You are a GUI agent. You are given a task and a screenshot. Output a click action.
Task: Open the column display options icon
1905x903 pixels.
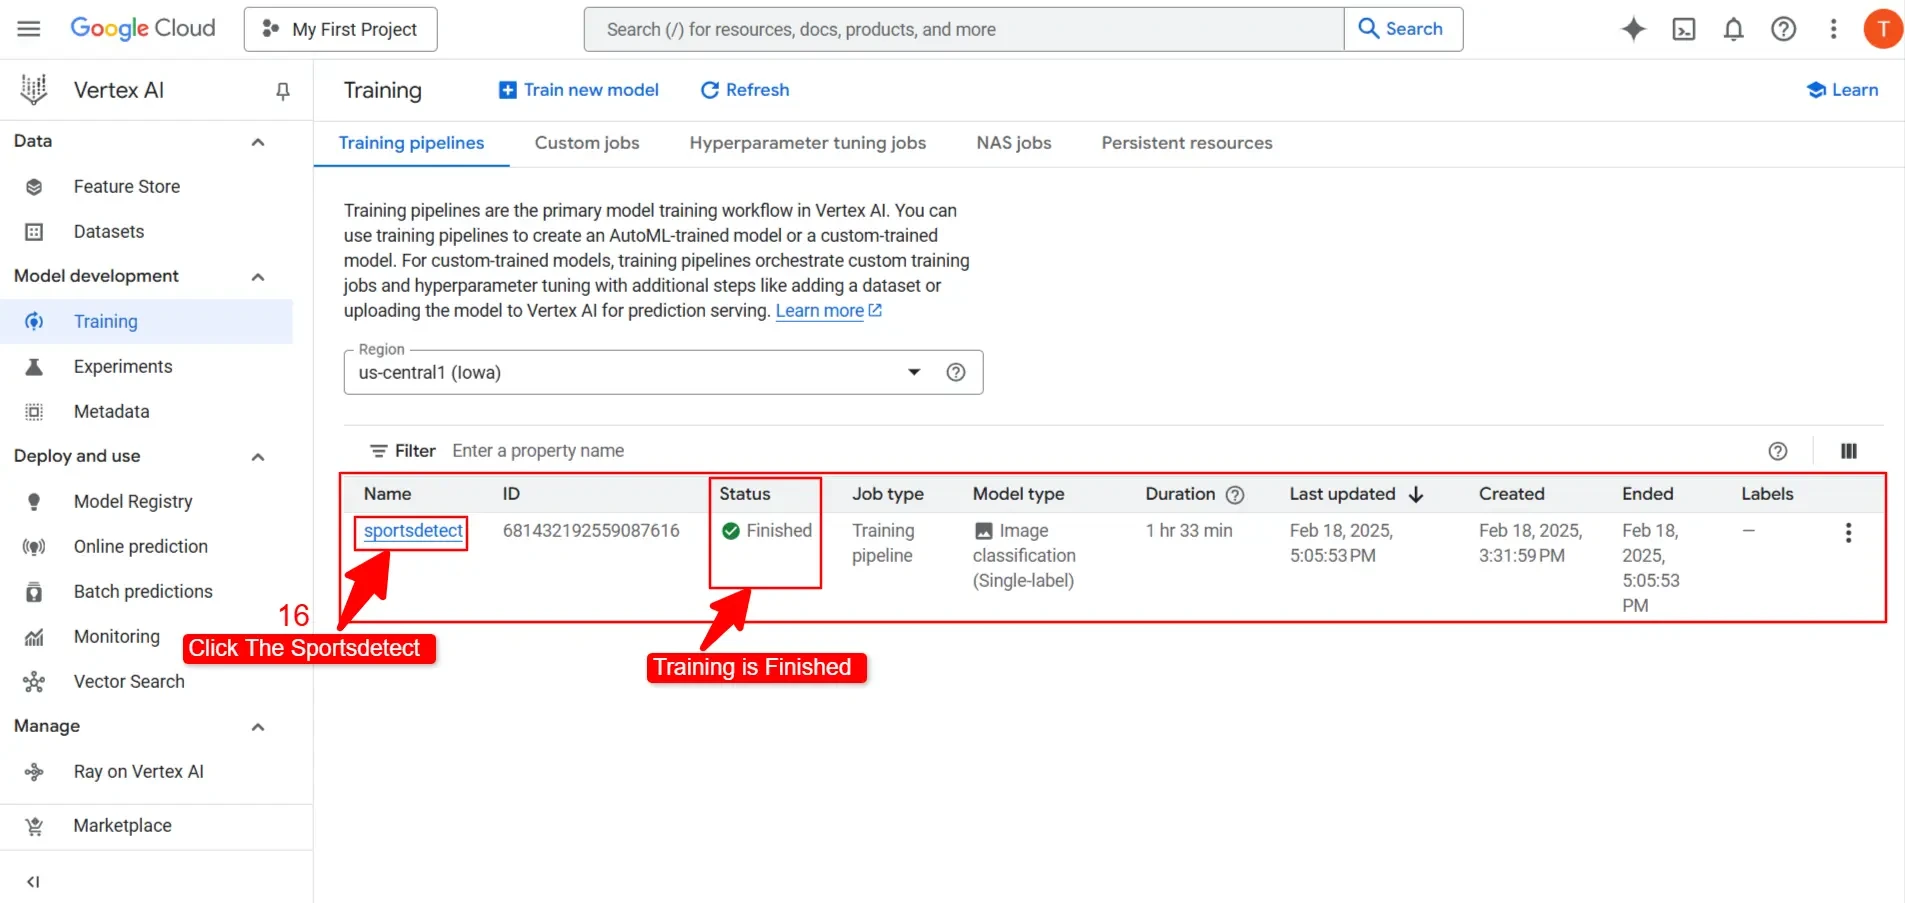[x=1849, y=451]
